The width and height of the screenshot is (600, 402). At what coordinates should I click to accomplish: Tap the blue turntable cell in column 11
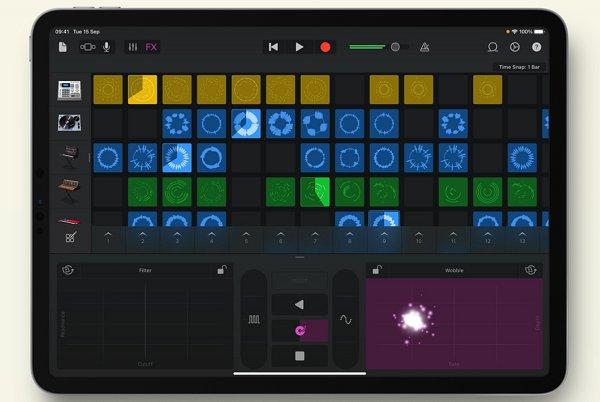click(x=453, y=124)
